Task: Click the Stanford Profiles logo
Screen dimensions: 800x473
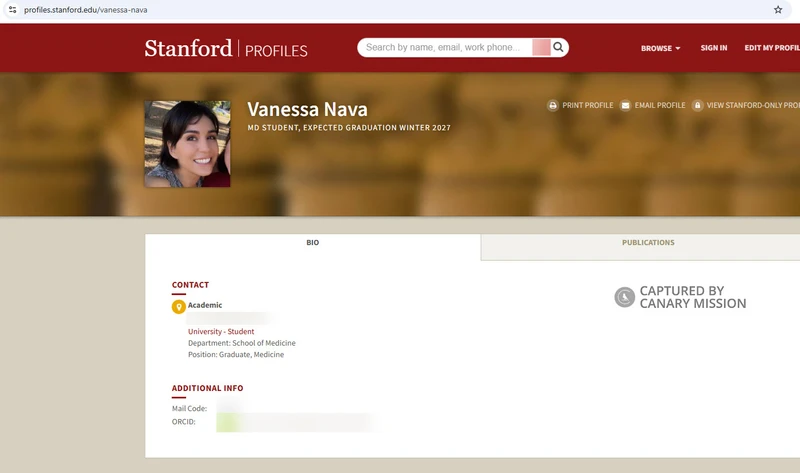Action: tap(226, 48)
